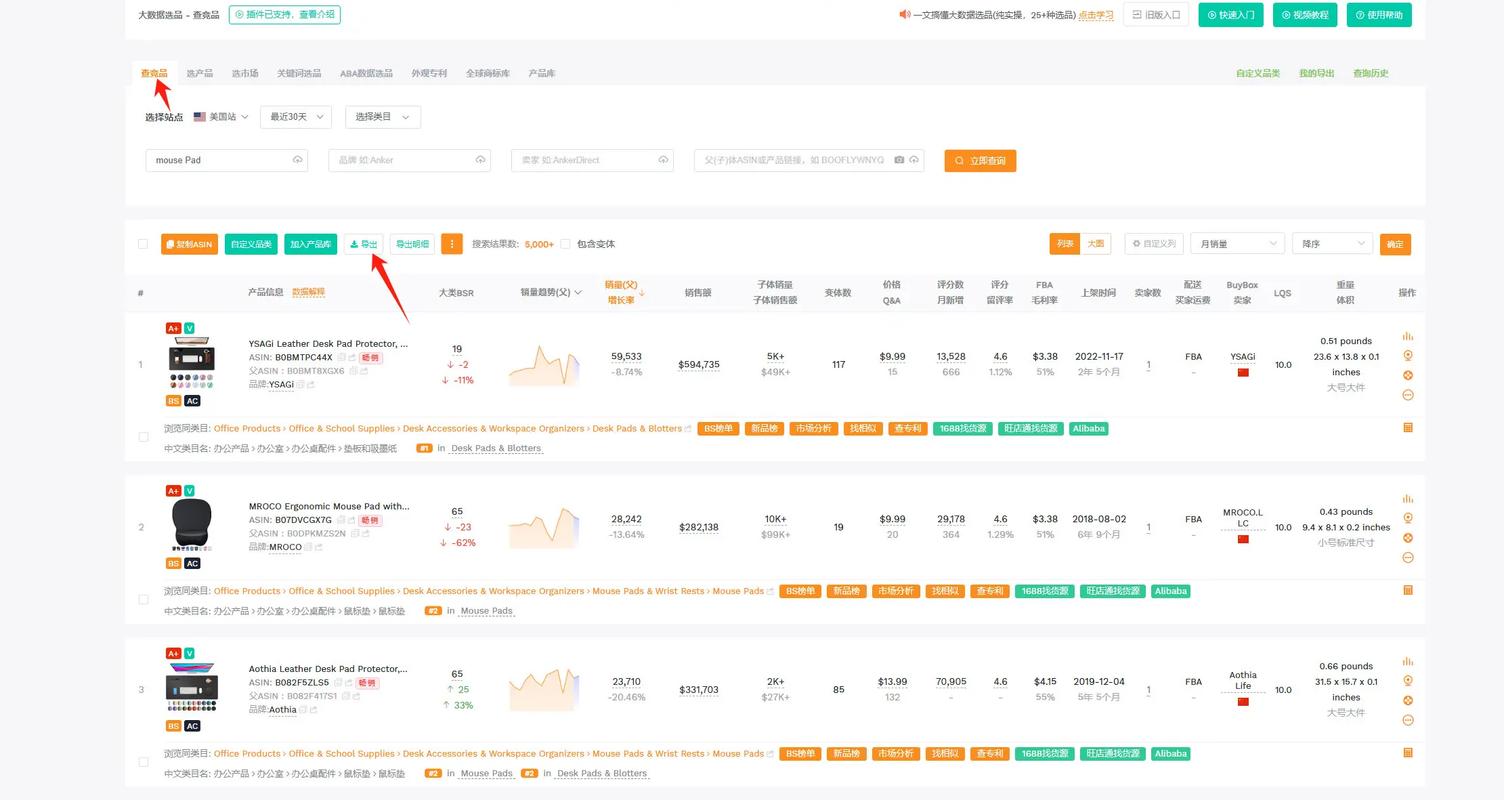This screenshot has width=1504, height=800.
Task: Open the 月销量 sort field dropdown
Action: pos(1238,244)
